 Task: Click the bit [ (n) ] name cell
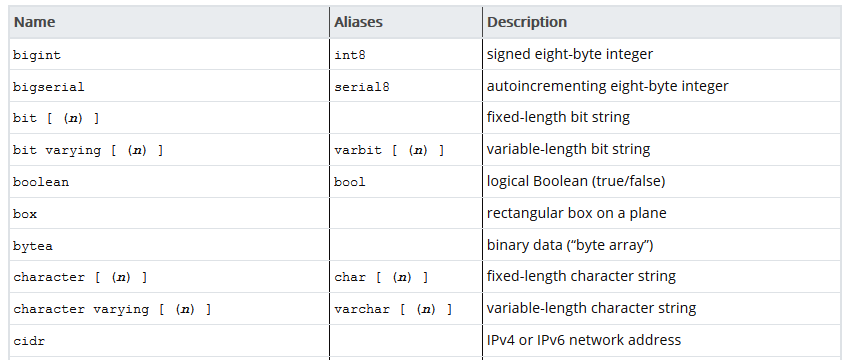click(56, 118)
